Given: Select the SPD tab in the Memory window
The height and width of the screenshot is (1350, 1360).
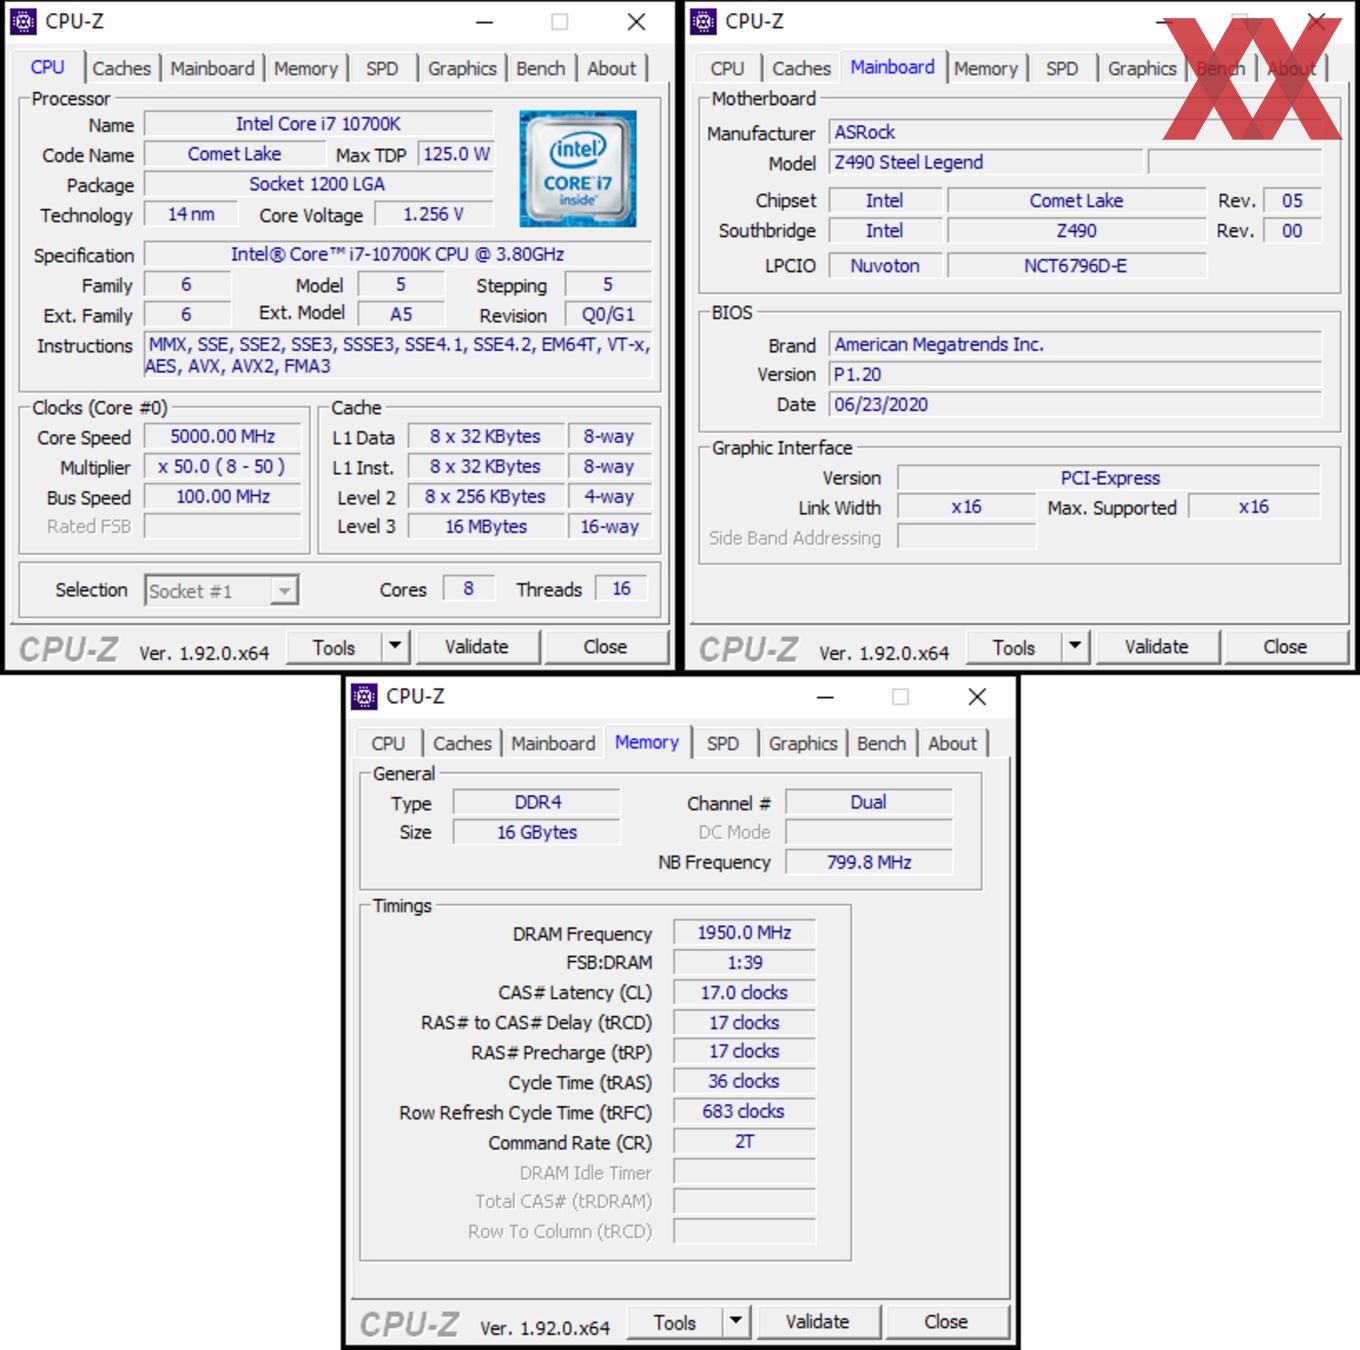Looking at the screenshot, I should pyautogui.click(x=723, y=743).
